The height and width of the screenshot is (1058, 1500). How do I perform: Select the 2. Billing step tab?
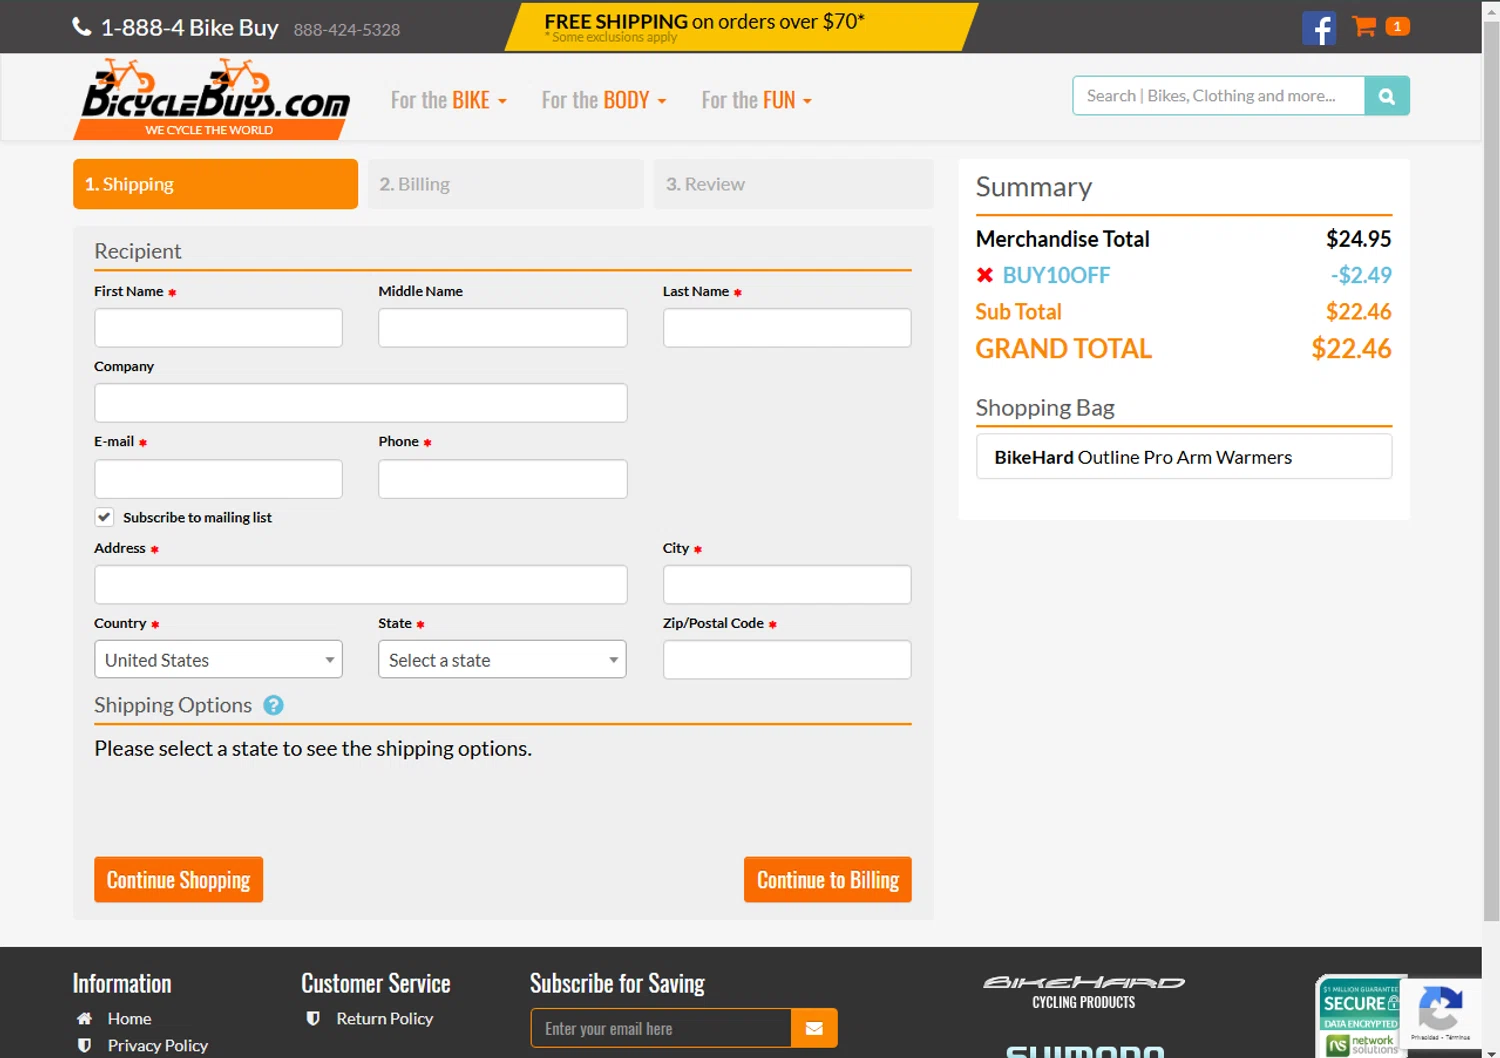click(x=505, y=184)
